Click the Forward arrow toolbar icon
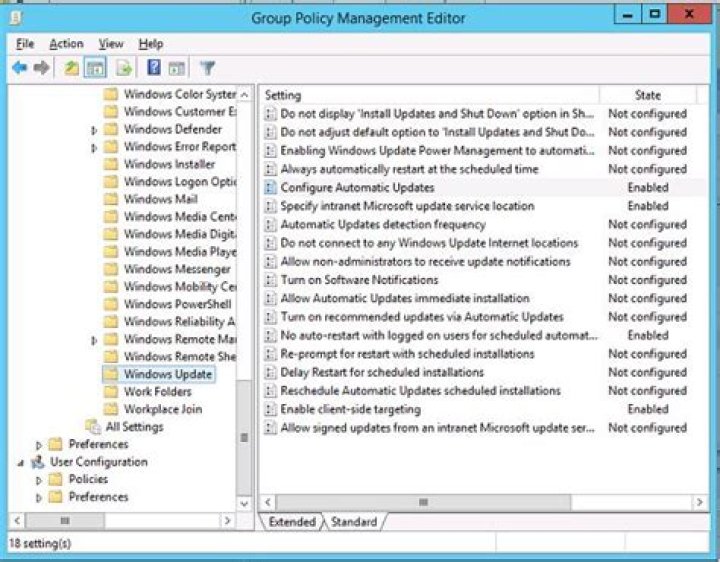This screenshot has width=720, height=562. coord(41,68)
